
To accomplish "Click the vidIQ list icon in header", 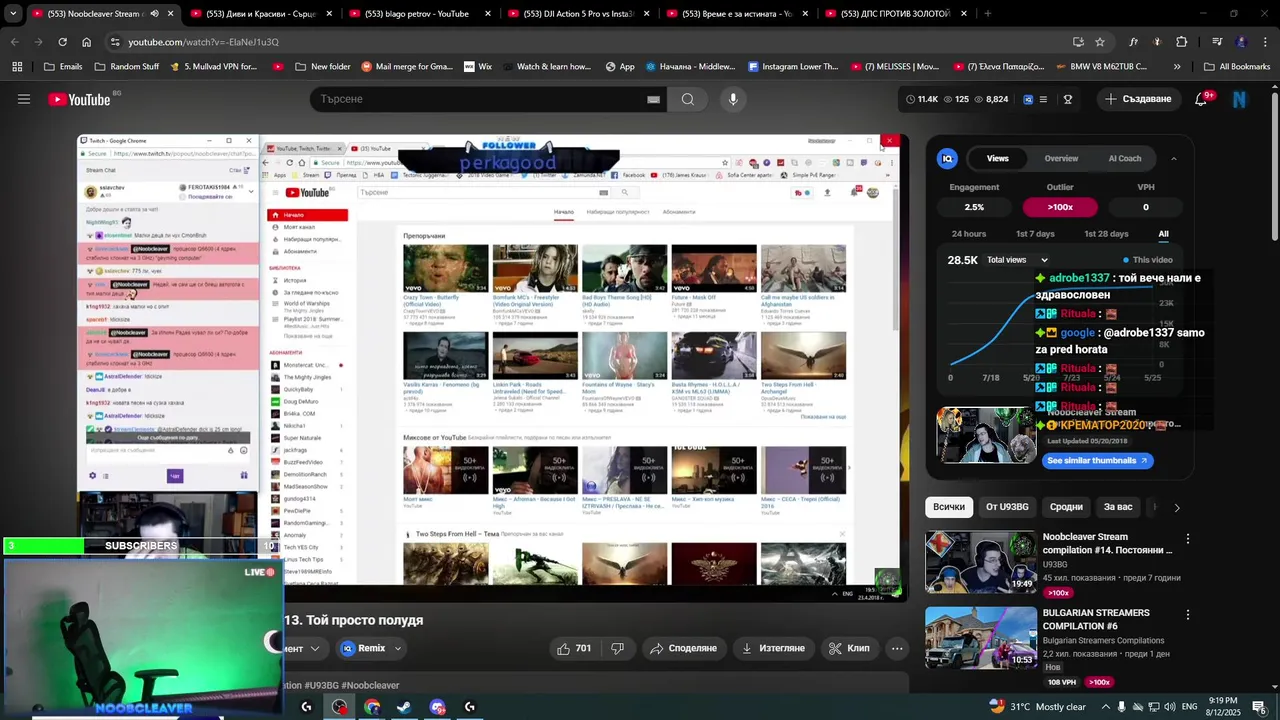I will coord(1043,99).
